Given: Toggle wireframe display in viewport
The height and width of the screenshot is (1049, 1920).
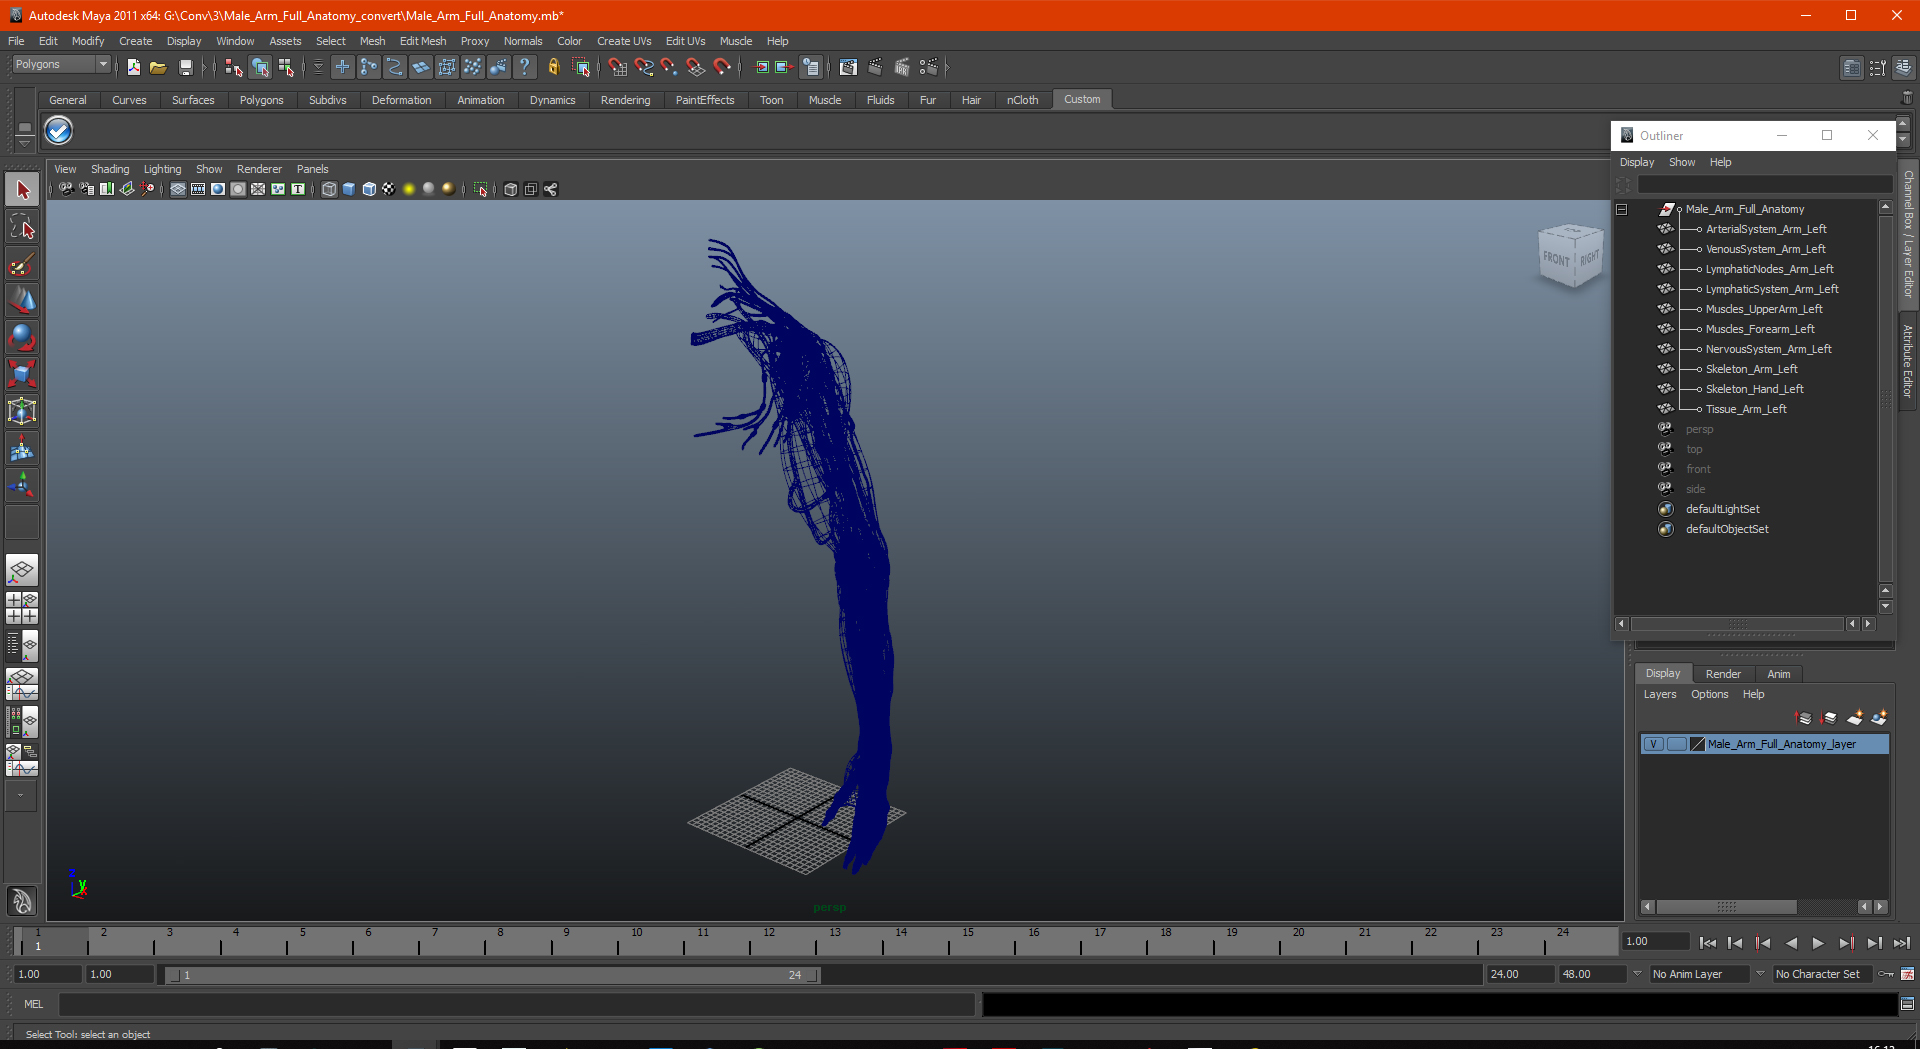Looking at the screenshot, I should [329, 189].
